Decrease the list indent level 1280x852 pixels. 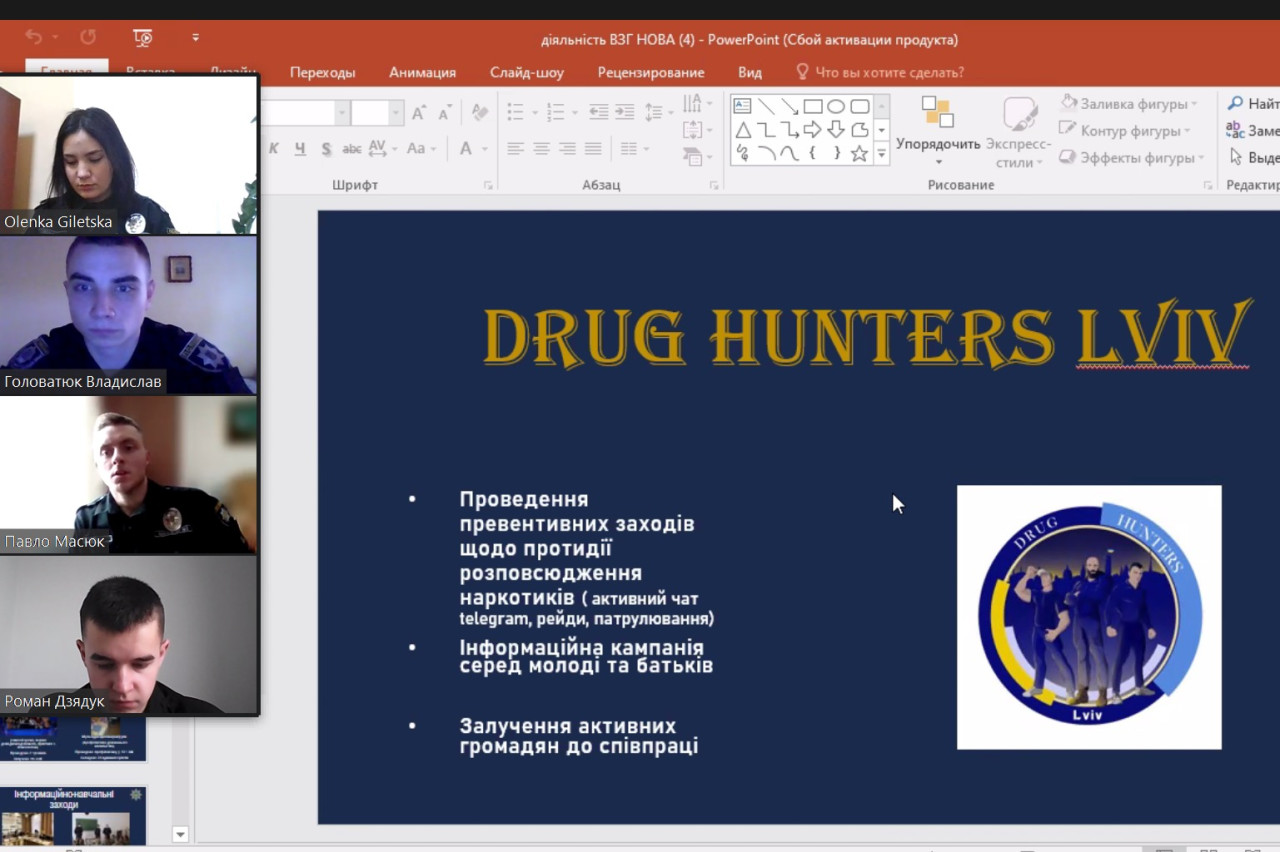pyautogui.click(x=599, y=112)
